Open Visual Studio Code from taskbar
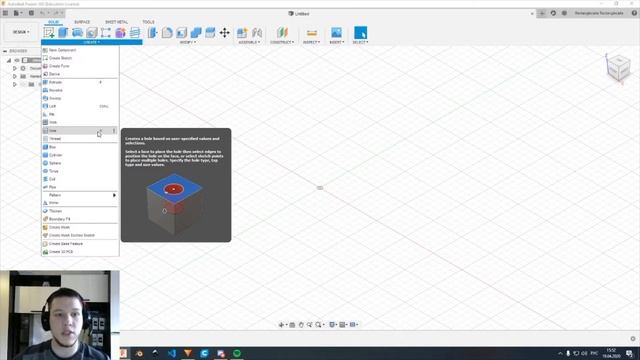The width and height of the screenshot is (640, 360). click(172, 353)
